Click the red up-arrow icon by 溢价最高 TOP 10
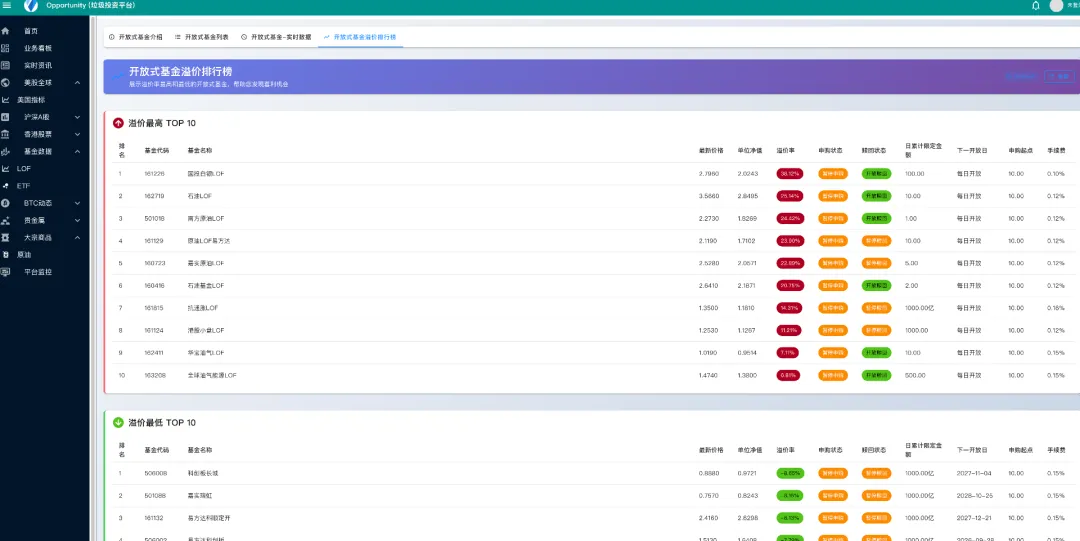This screenshot has height=541, width=1080. [x=118, y=123]
